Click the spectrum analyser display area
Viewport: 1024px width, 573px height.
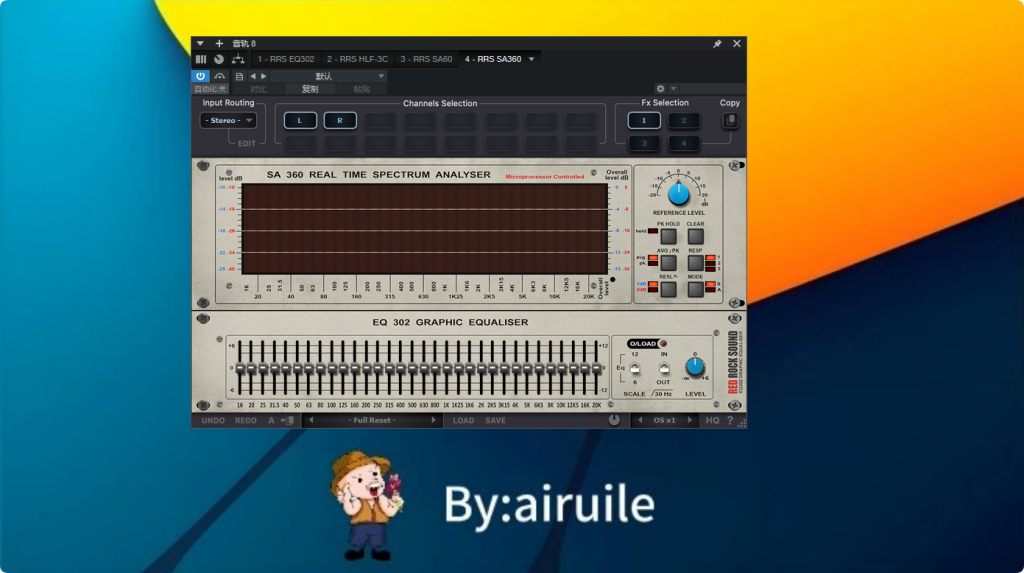(425, 229)
